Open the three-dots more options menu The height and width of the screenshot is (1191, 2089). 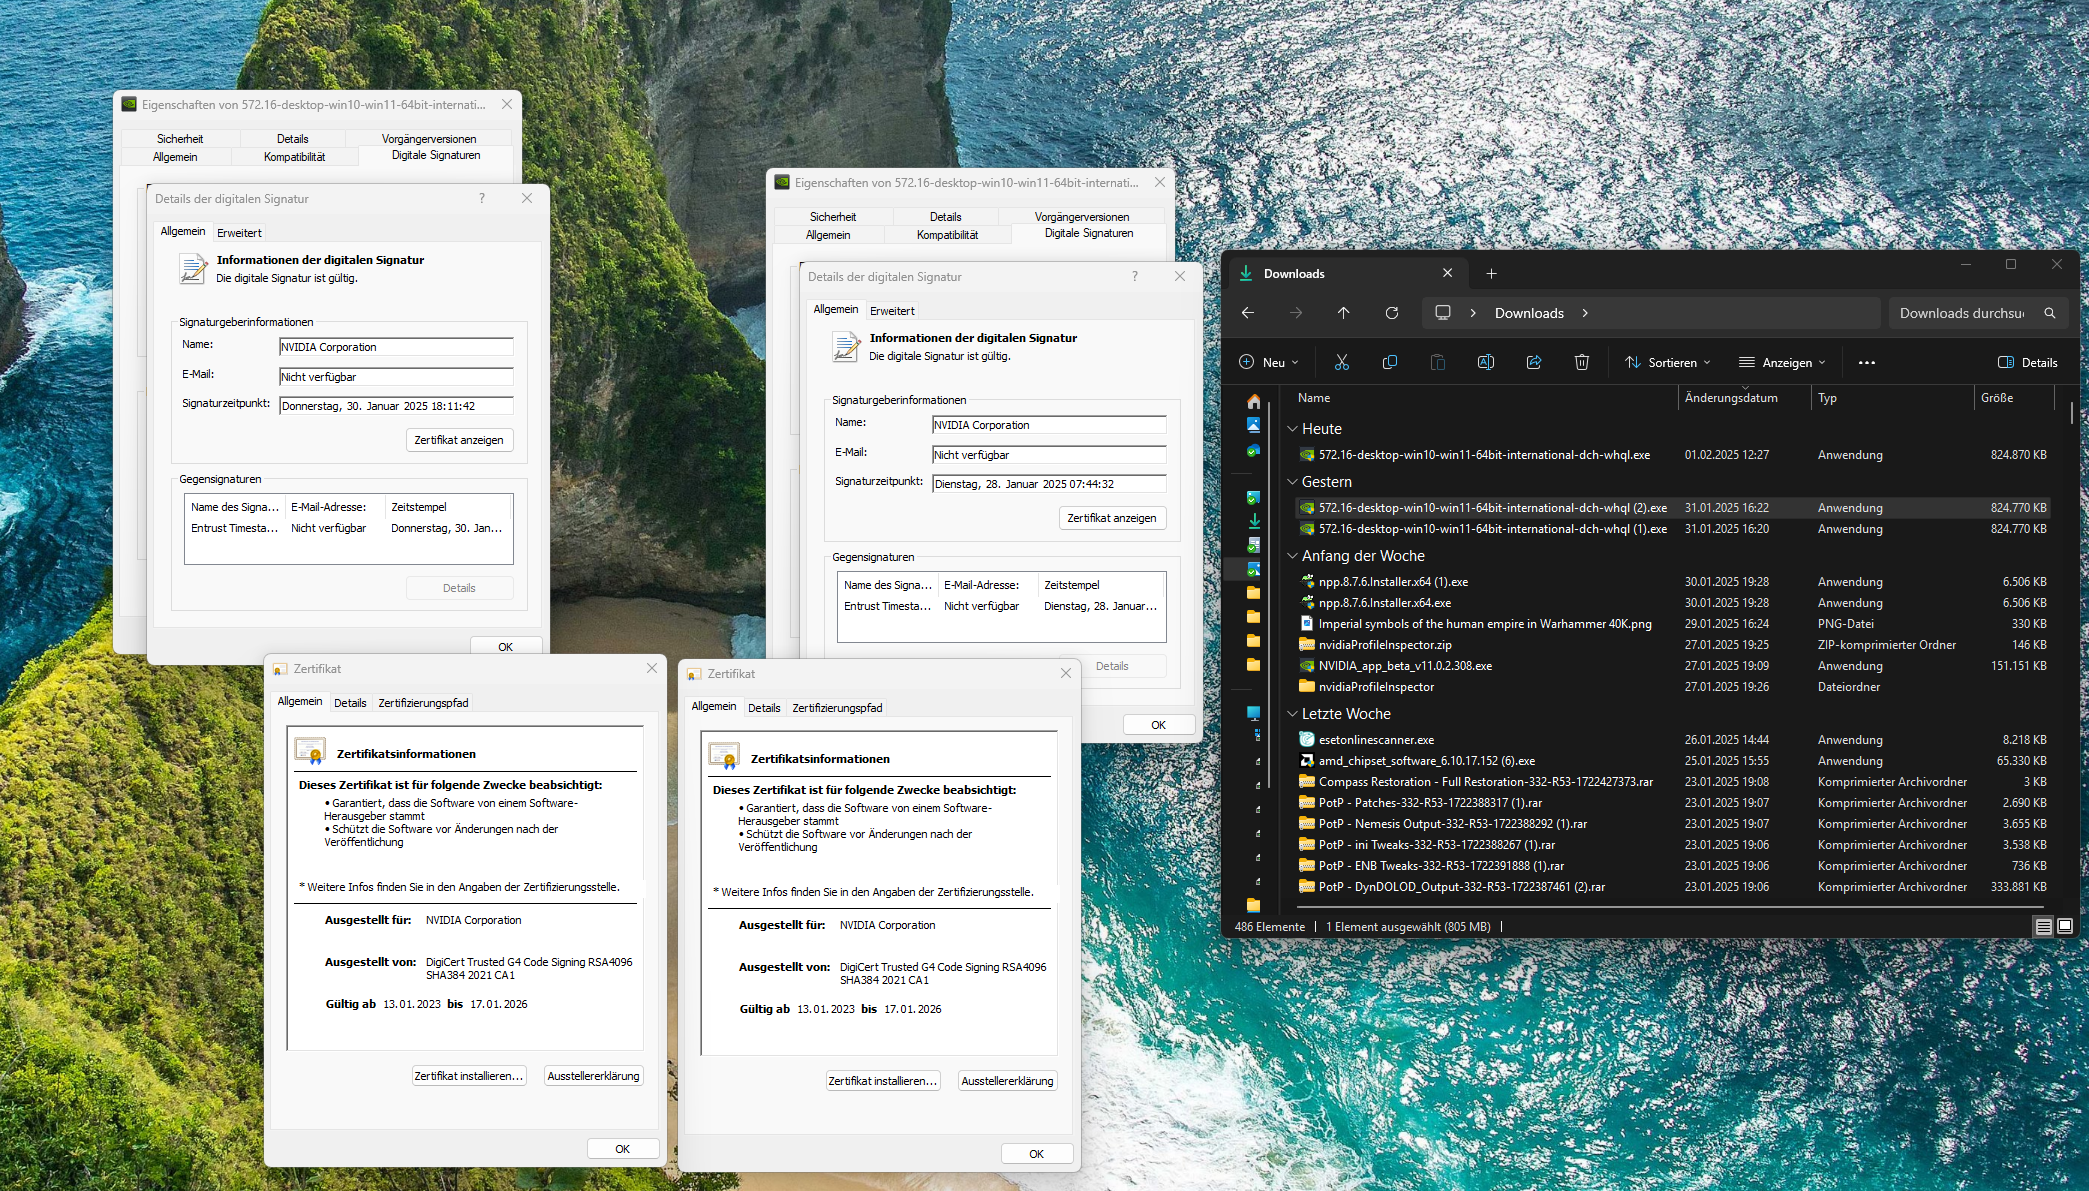pyautogui.click(x=1866, y=363)
